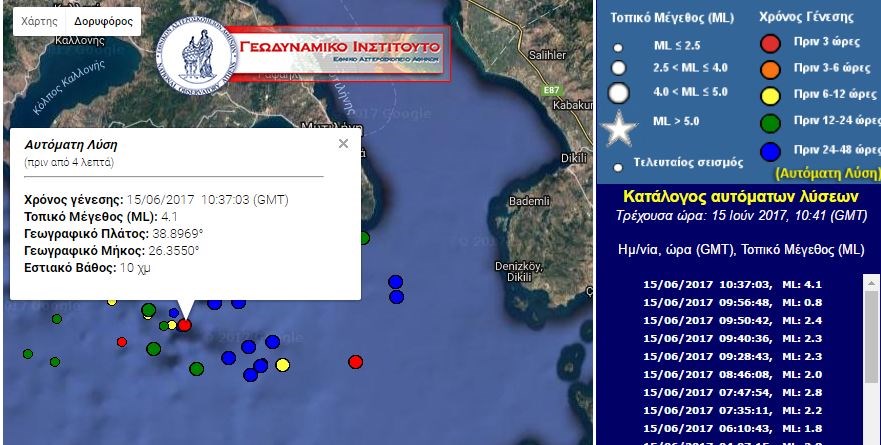This screenshot has width=881, height=445.
Task: Select catalog entry 09:56:48 ML 0.8
Action: click(733, 303)
